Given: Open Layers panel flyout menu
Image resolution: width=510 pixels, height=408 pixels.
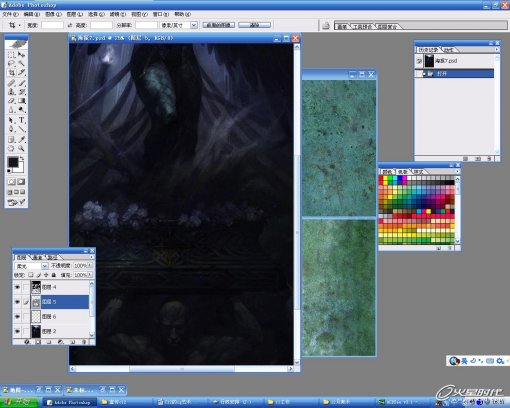Looking at the screenshot, I should coord(92,257).
